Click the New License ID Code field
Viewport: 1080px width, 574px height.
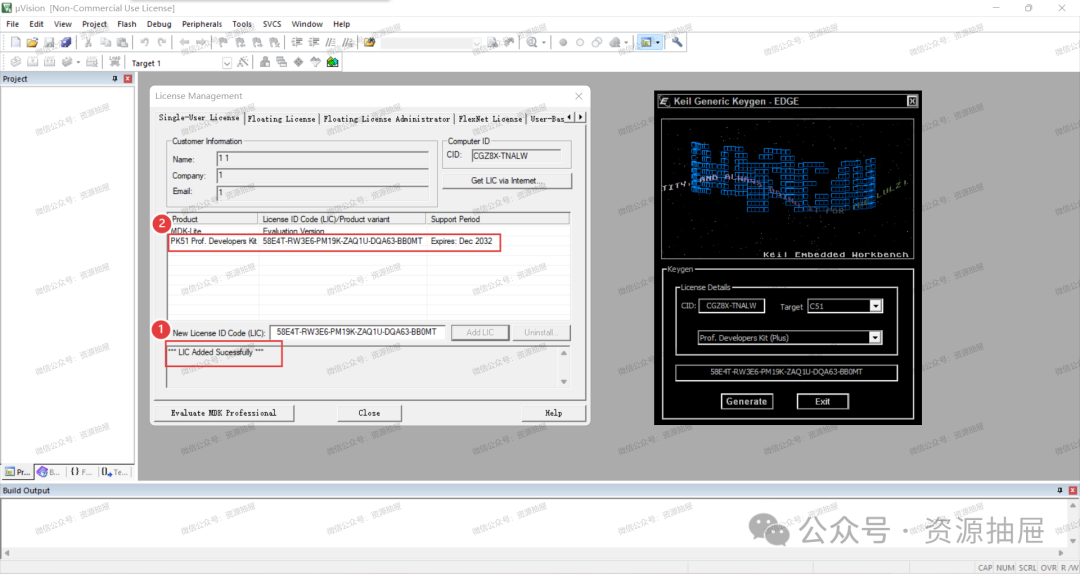[357, 332]
